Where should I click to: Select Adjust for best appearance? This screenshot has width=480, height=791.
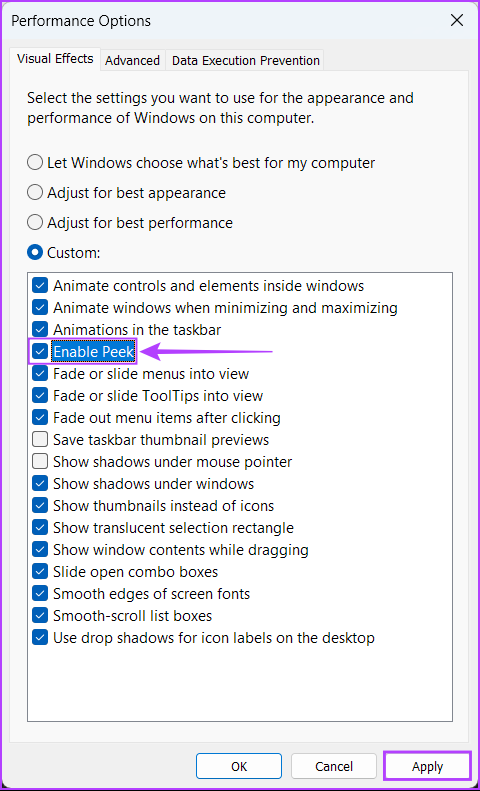click(x=35, y=193)
